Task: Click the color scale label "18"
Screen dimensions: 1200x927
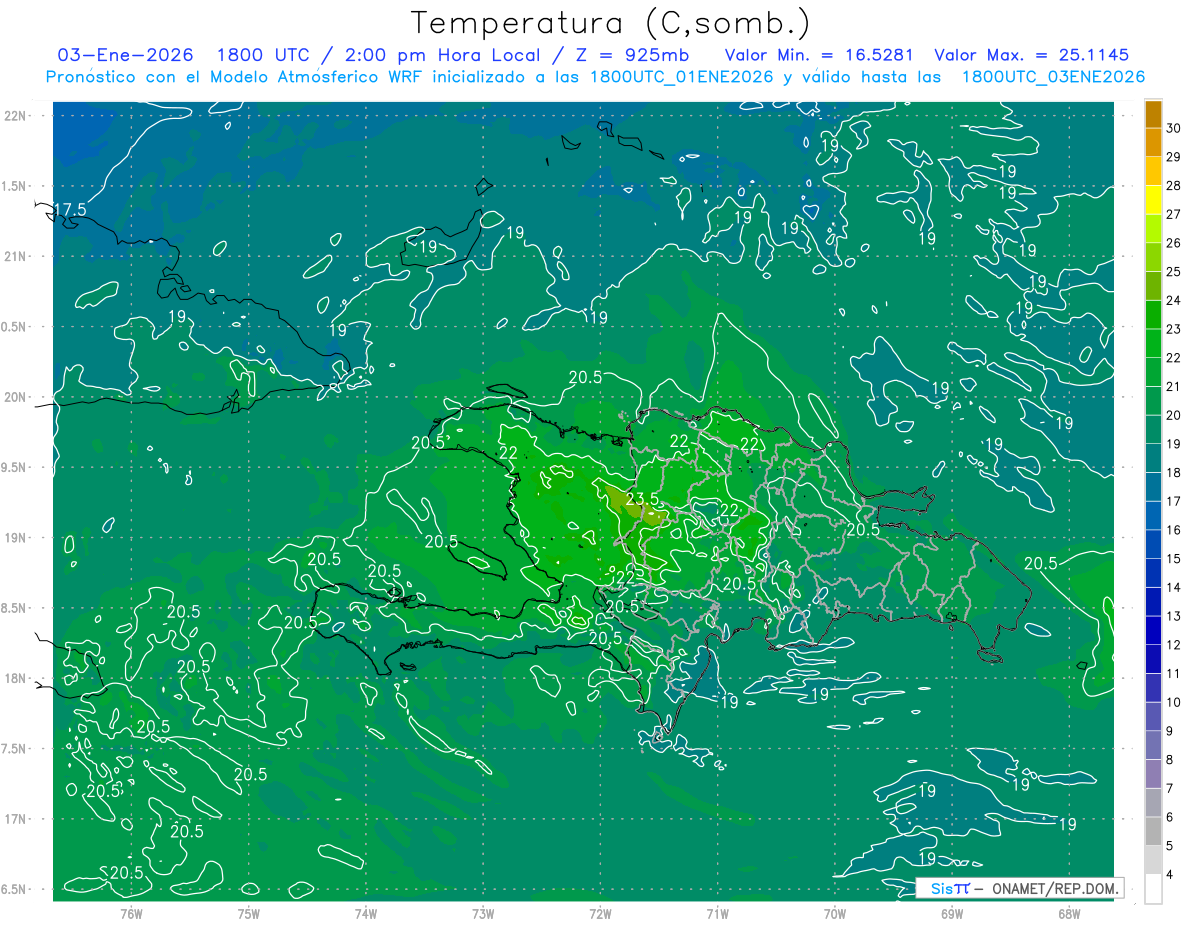Action: click(1174, 472)
